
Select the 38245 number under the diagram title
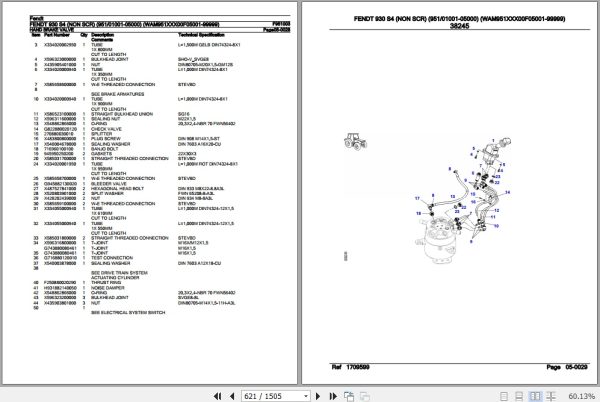point(459,26)
